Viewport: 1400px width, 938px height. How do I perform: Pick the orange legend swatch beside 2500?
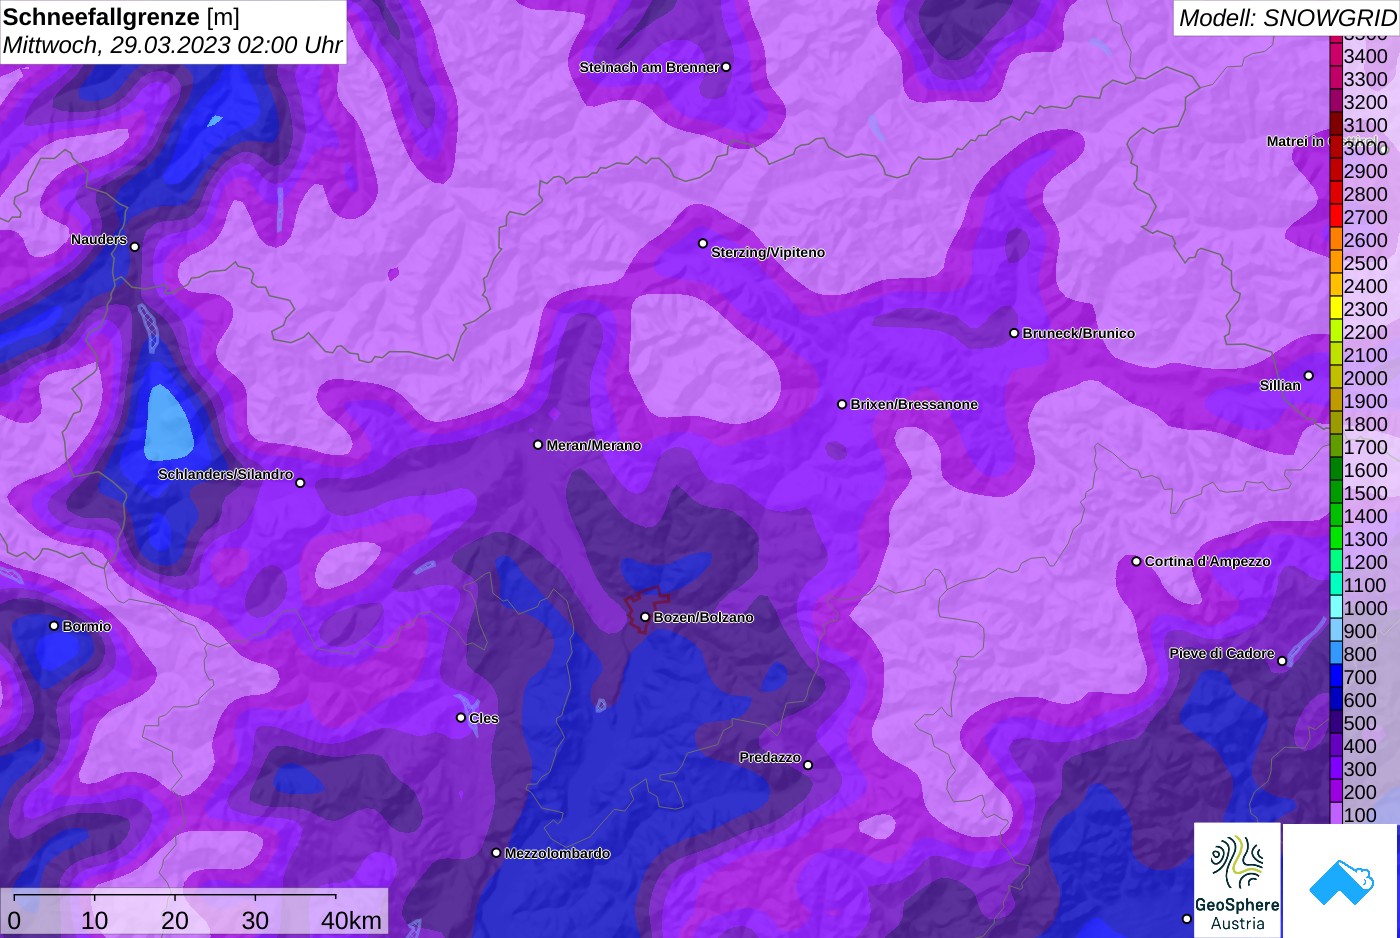(x=1336, y=262)
